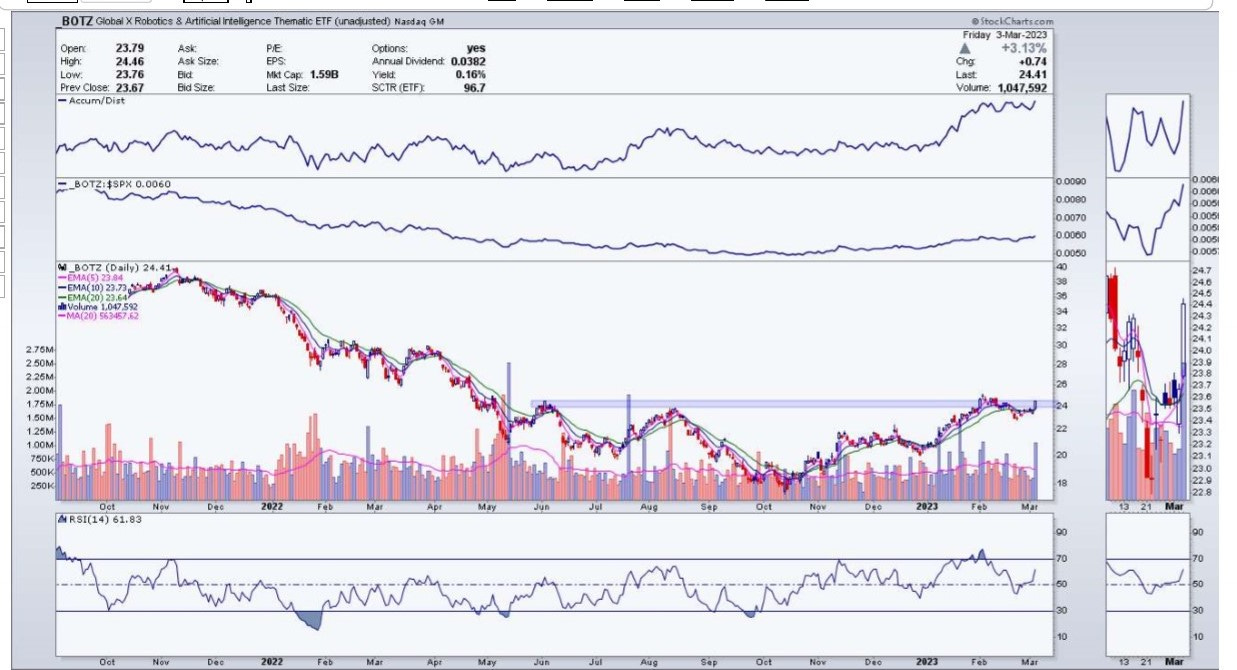Click the Last Size label
This screenshot has height=670, width=1237.
pos(289,87)
